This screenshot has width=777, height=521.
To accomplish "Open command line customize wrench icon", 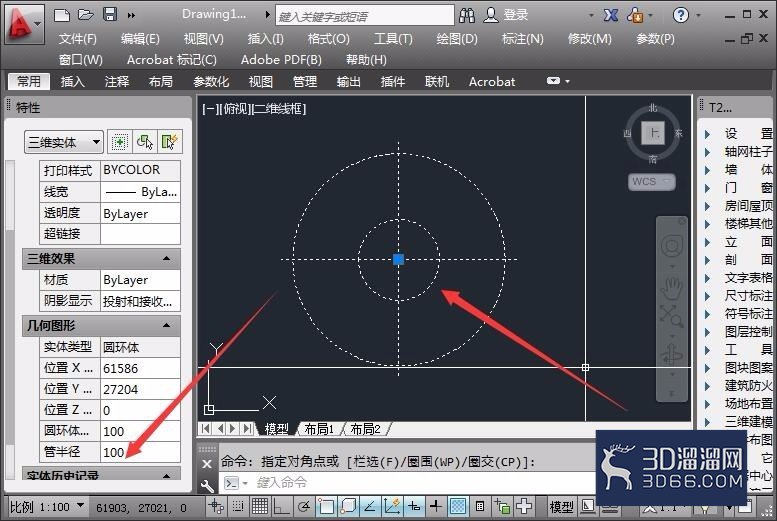I will pos(207,486).
